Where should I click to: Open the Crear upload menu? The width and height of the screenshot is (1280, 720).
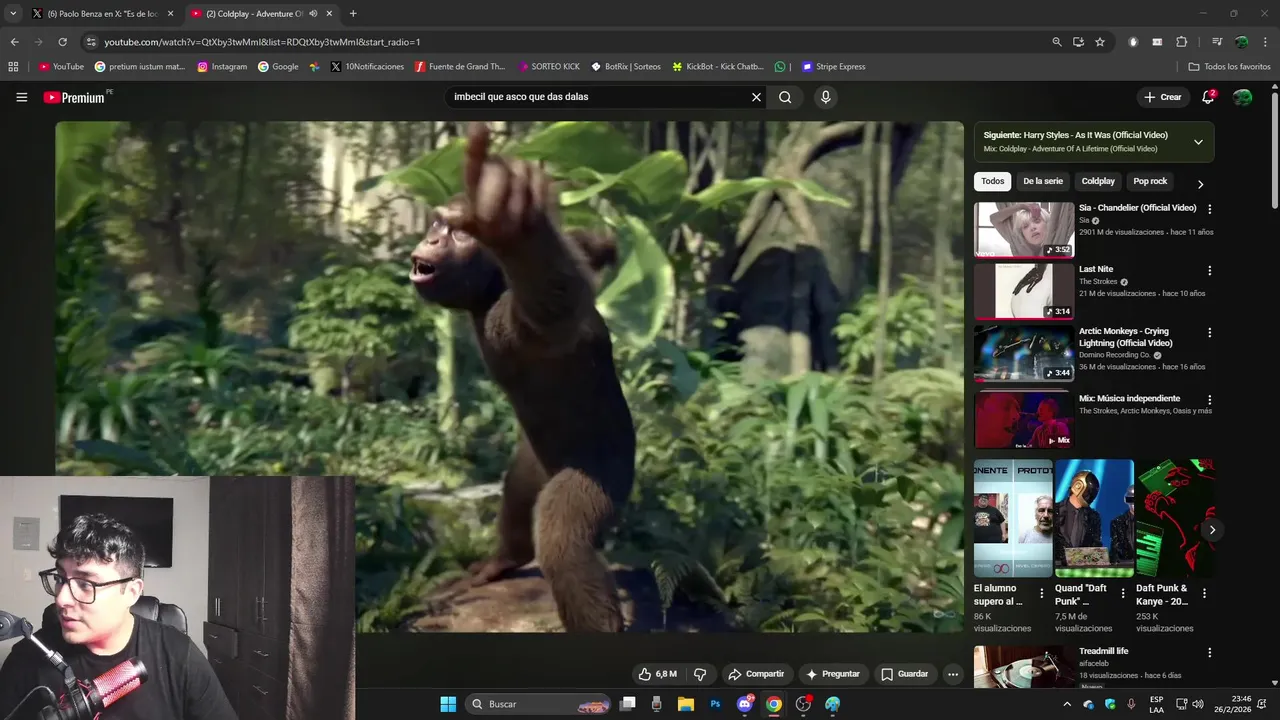point(1163,97)
